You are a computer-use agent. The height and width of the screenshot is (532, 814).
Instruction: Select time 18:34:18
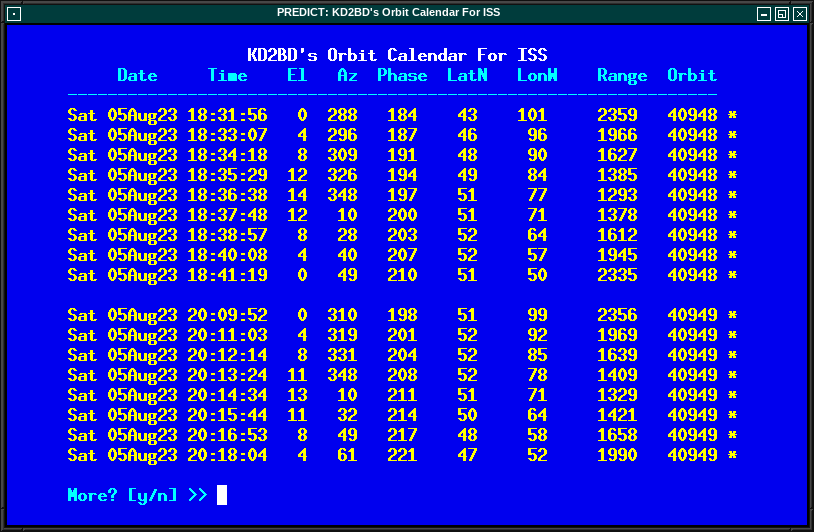point(227,155)
